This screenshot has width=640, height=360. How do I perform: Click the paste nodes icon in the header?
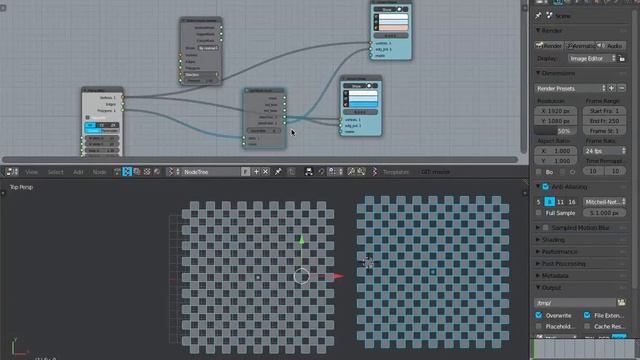(x=361, y=172)
